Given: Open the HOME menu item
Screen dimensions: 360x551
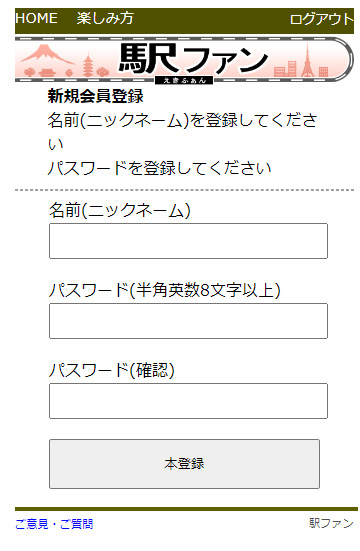Looking at the screenshot, I should pyautogui.click(x=36, y=18).
